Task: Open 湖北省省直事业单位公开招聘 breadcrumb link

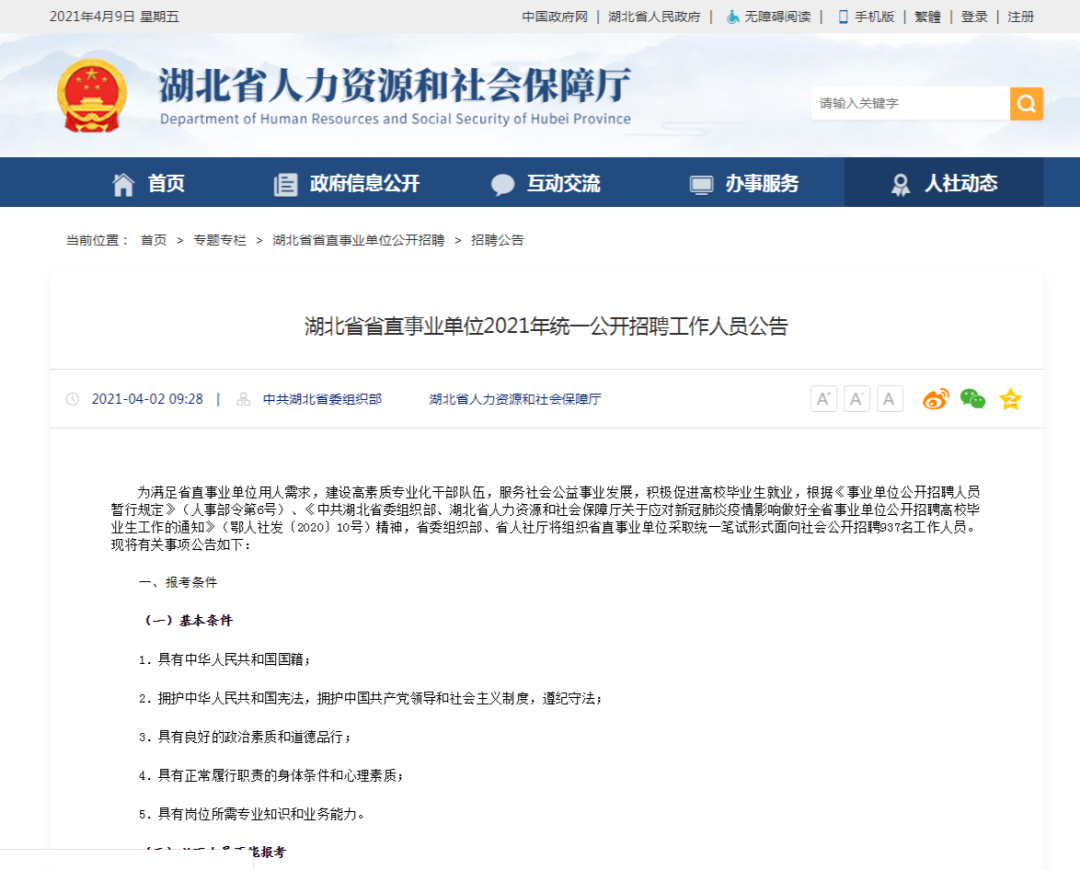Action: (x=358, y=240)
